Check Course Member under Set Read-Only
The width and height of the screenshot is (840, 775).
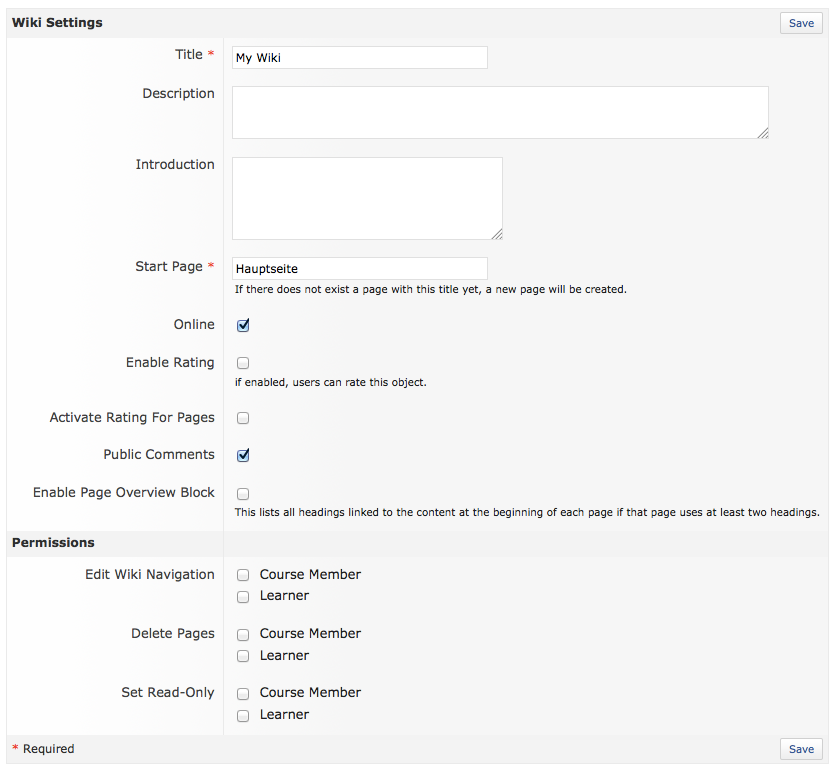click(x=243, y=693)
